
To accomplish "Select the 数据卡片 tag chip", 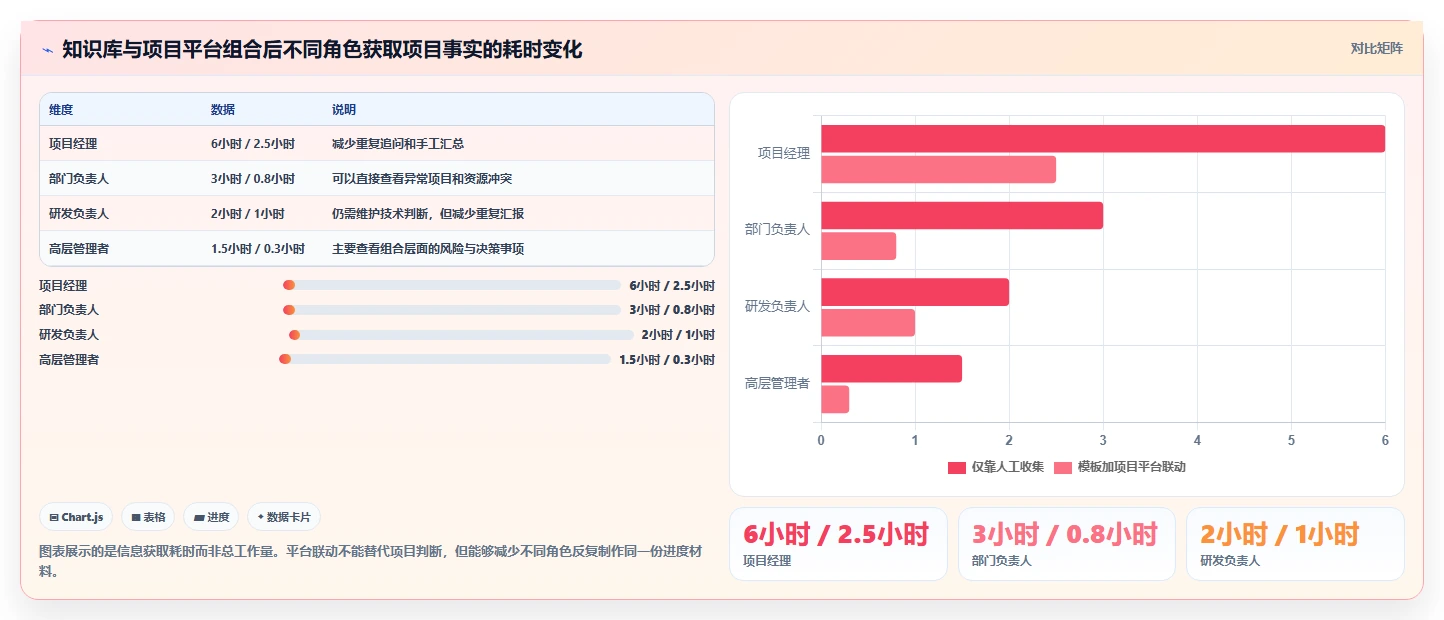I will pyautogui.click(x=284, y=517).
